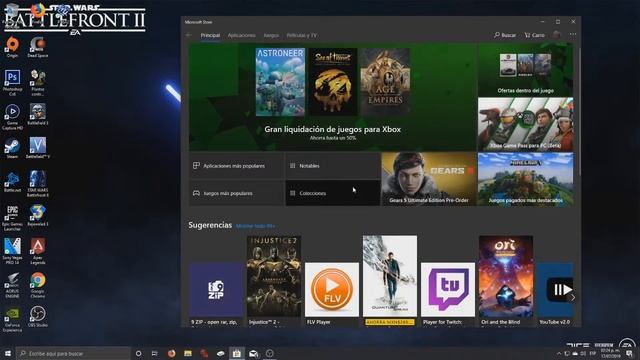640x360 pixels.
Task: Select the Injustice 2 suggestion
Action: [274, 281]
